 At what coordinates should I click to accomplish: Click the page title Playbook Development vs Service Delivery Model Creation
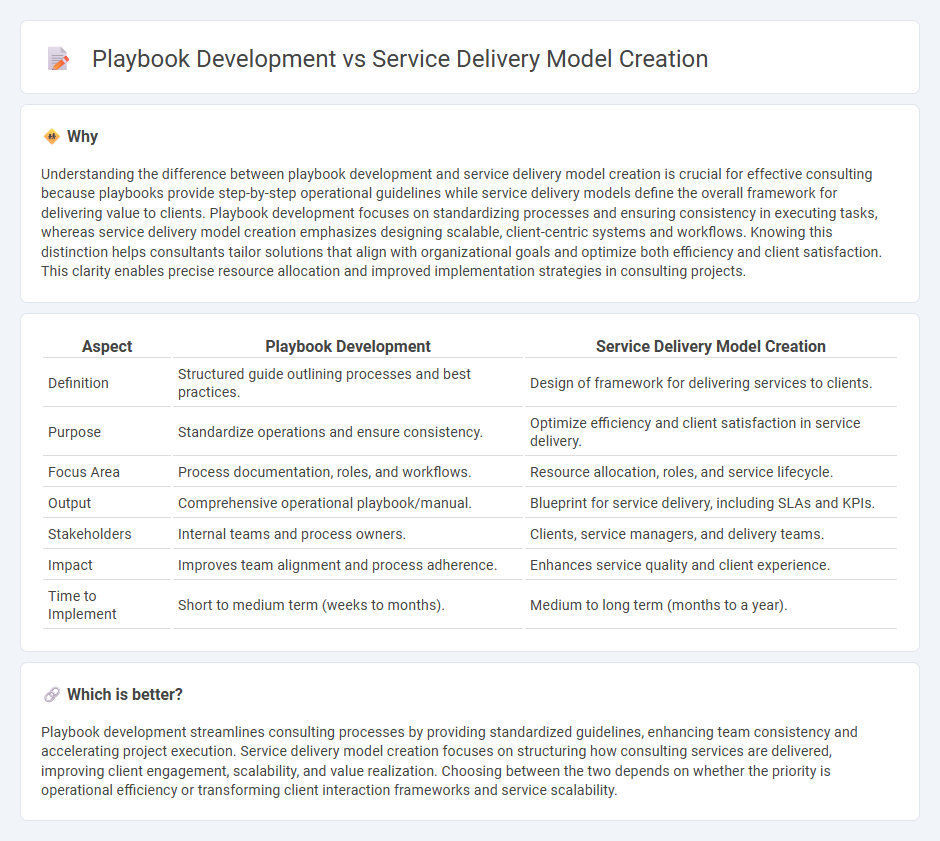(400, 59)
